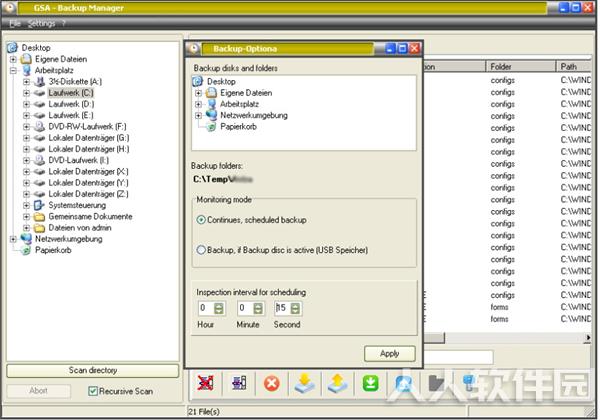Toggle the Recursive Scan checkbox
This screenshot has height=420, width=600.
93,391
